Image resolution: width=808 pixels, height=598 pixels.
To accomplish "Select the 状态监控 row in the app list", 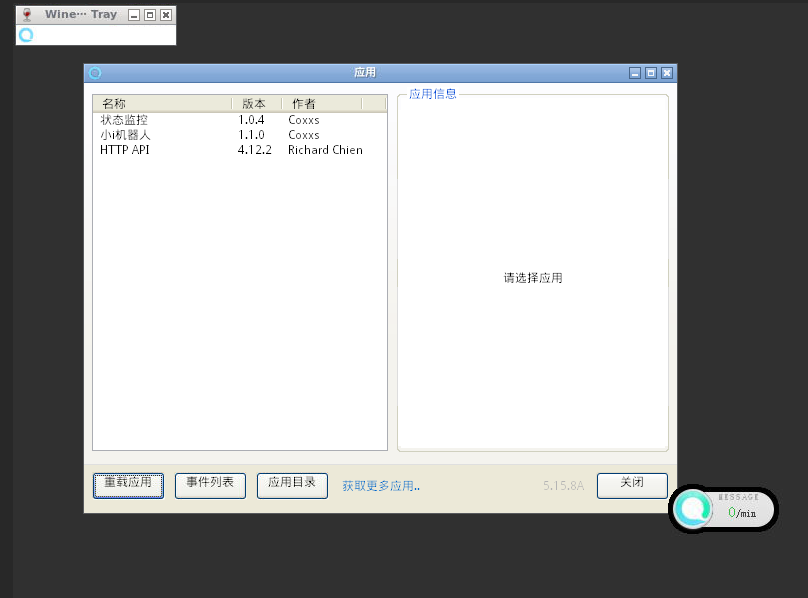I will (240, 120).
